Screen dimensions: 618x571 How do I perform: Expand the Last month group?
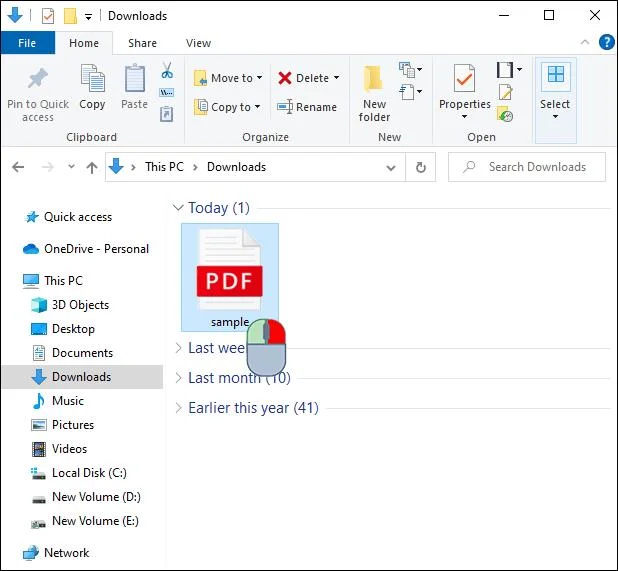pyautogui.click(x=178, y=378)
